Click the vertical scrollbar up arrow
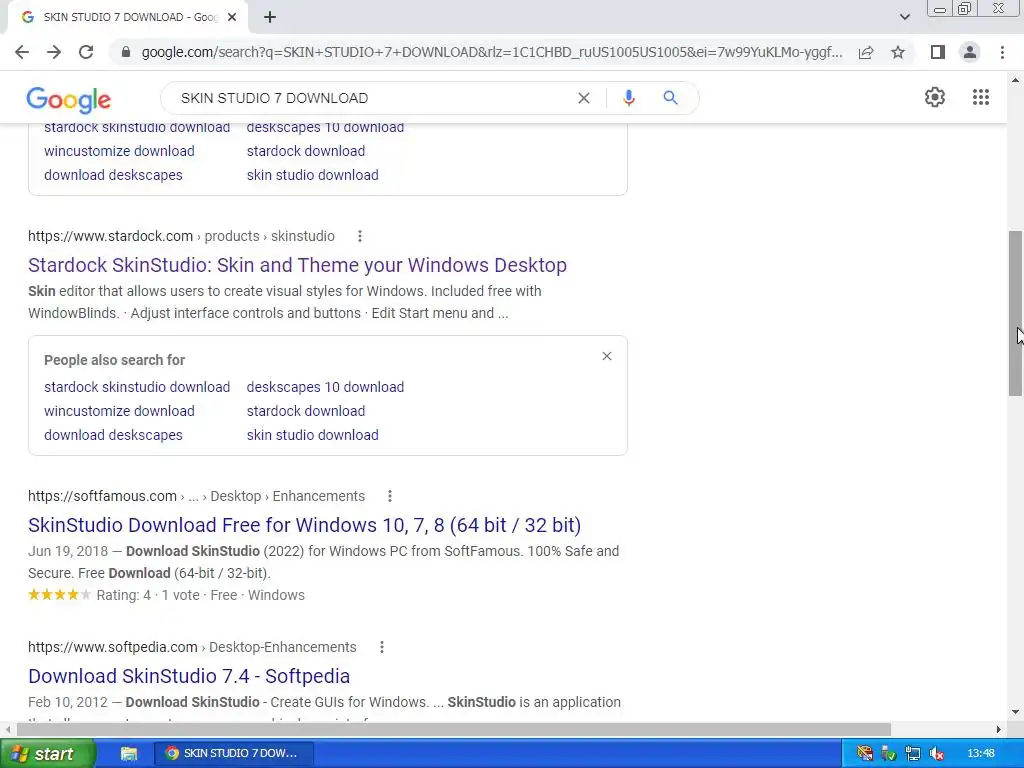Screen dimensions: 1024x768 1015,80
